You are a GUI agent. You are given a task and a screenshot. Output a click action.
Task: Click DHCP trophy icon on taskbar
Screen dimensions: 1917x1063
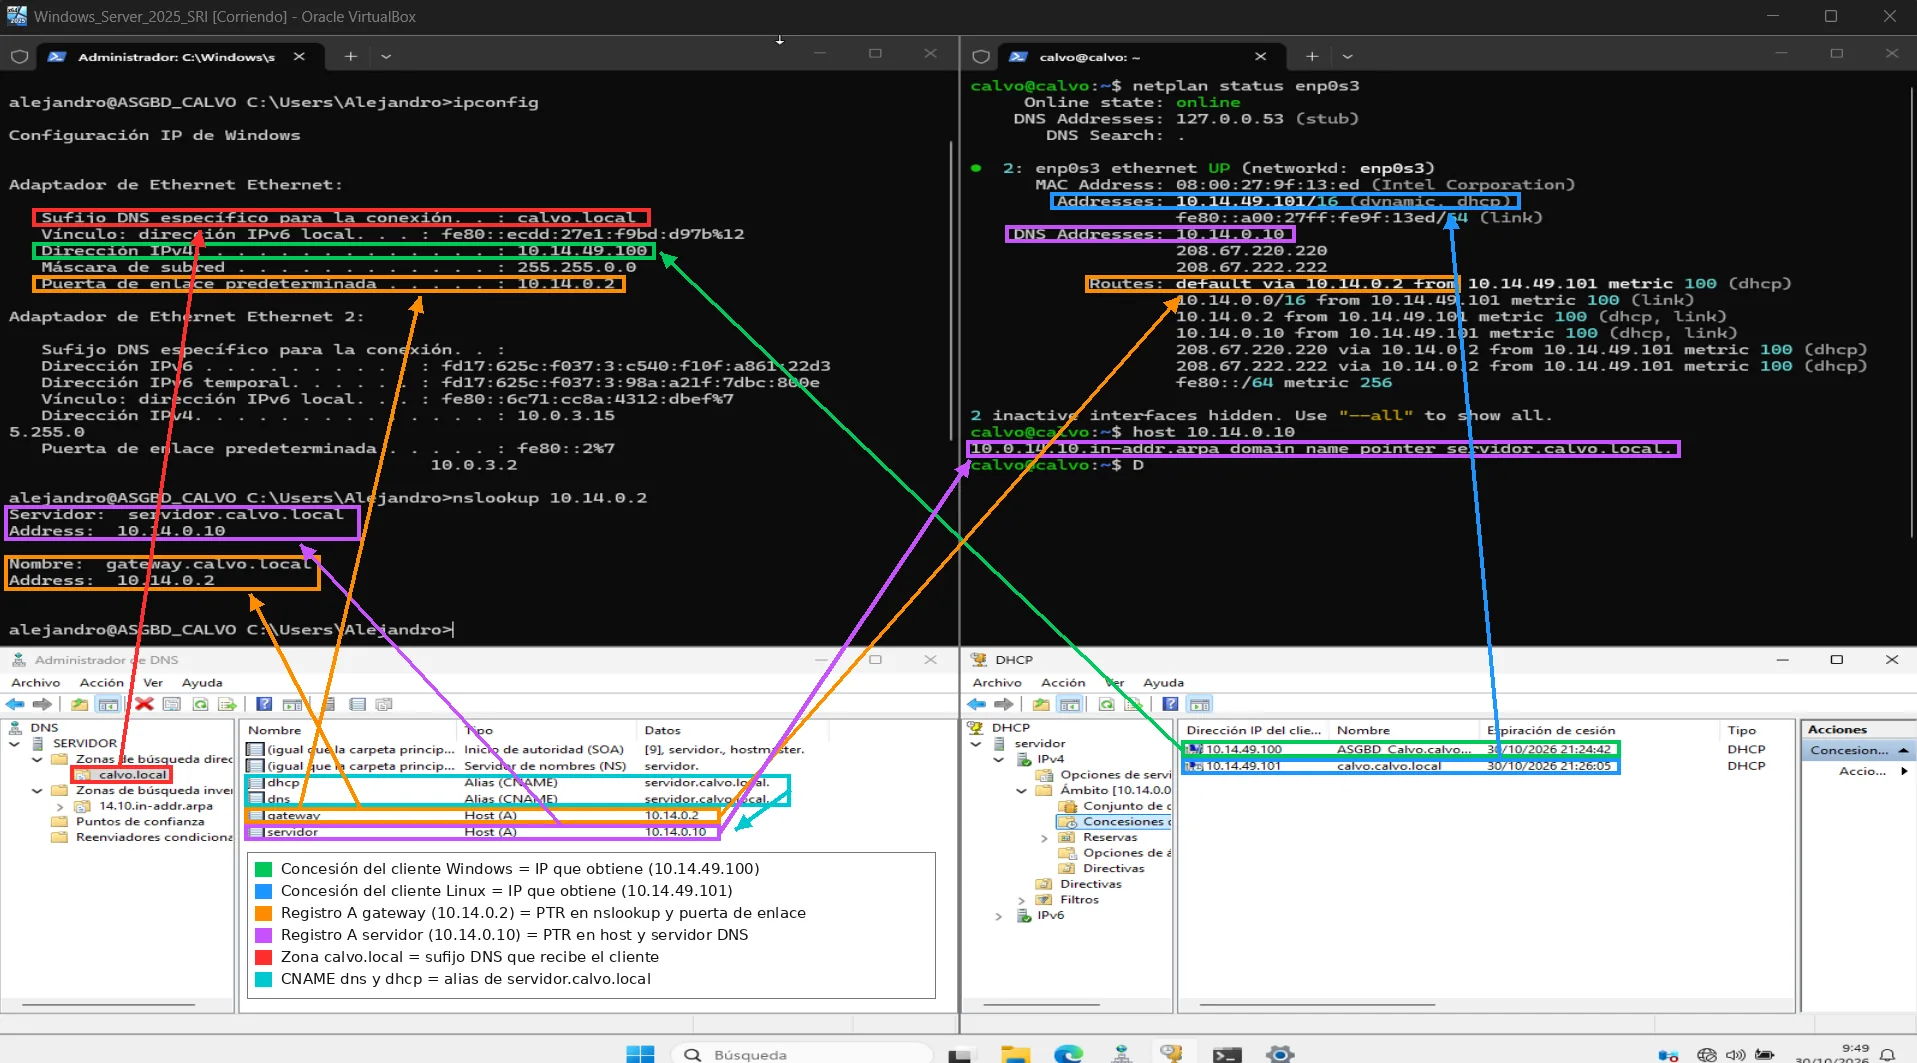(x=1172, y=1054)
